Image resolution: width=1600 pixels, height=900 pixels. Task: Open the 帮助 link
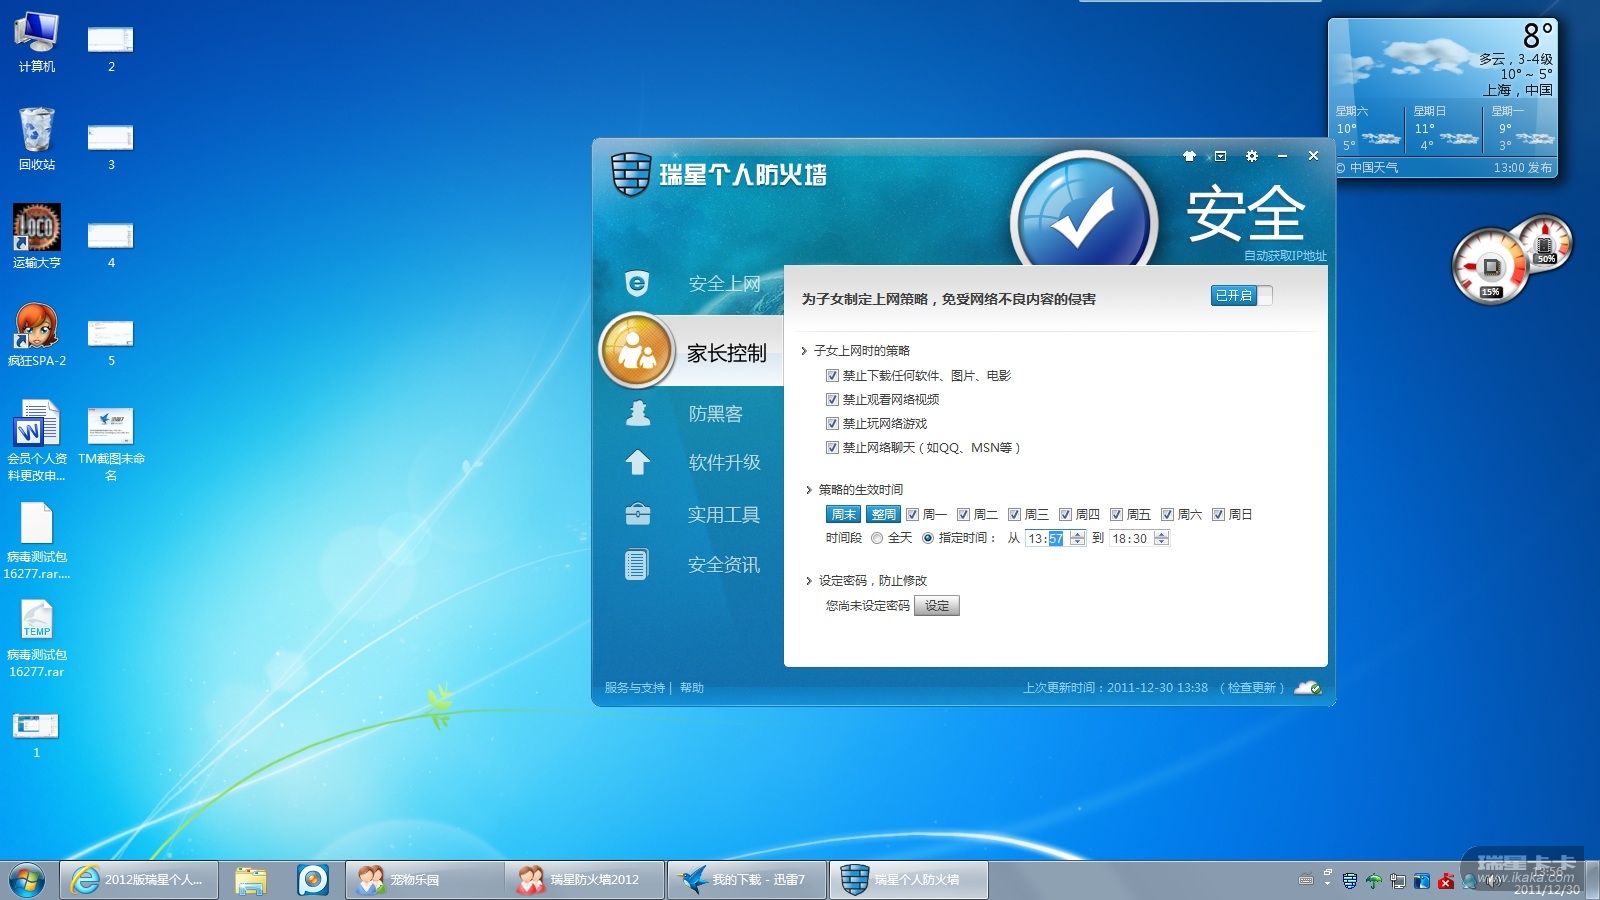[692, 688]
